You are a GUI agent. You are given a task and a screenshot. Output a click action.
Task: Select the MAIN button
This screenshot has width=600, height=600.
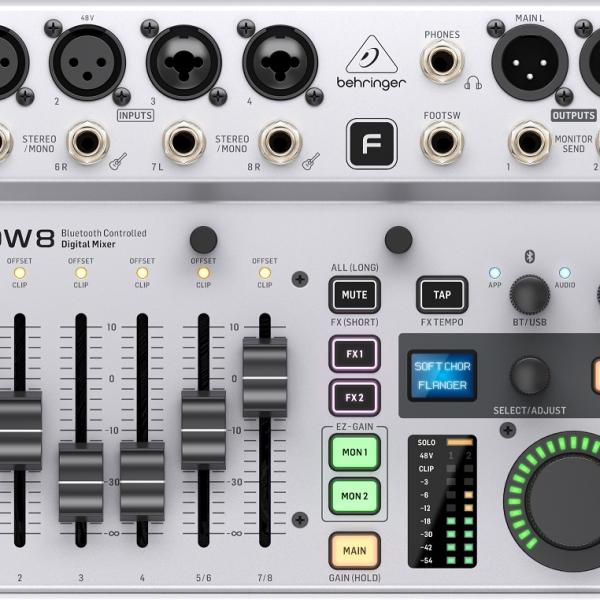click(x=354, y=551)
